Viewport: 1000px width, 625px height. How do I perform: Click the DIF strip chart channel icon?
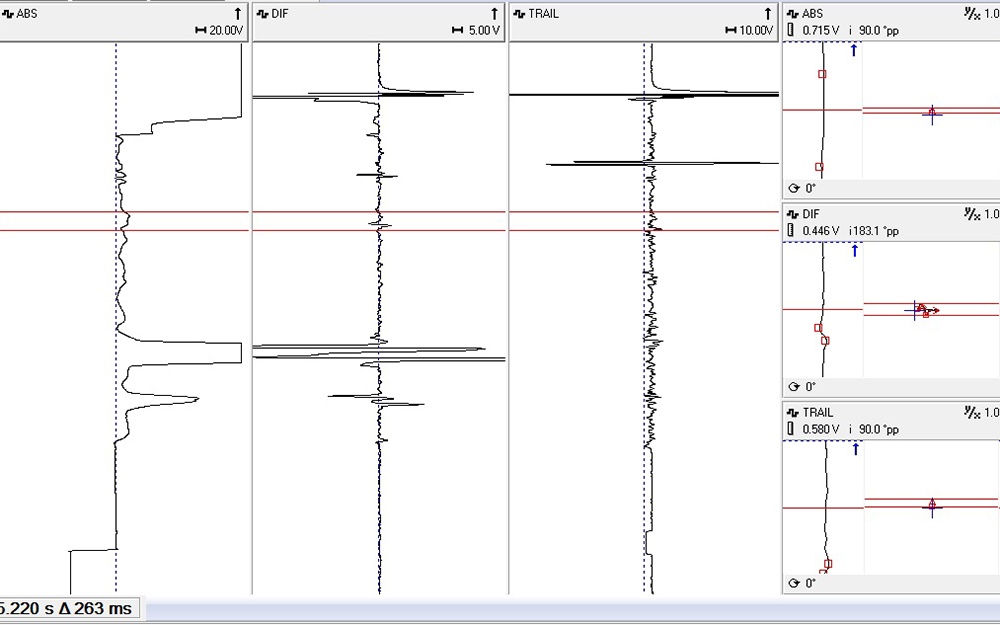pos(262,14)
